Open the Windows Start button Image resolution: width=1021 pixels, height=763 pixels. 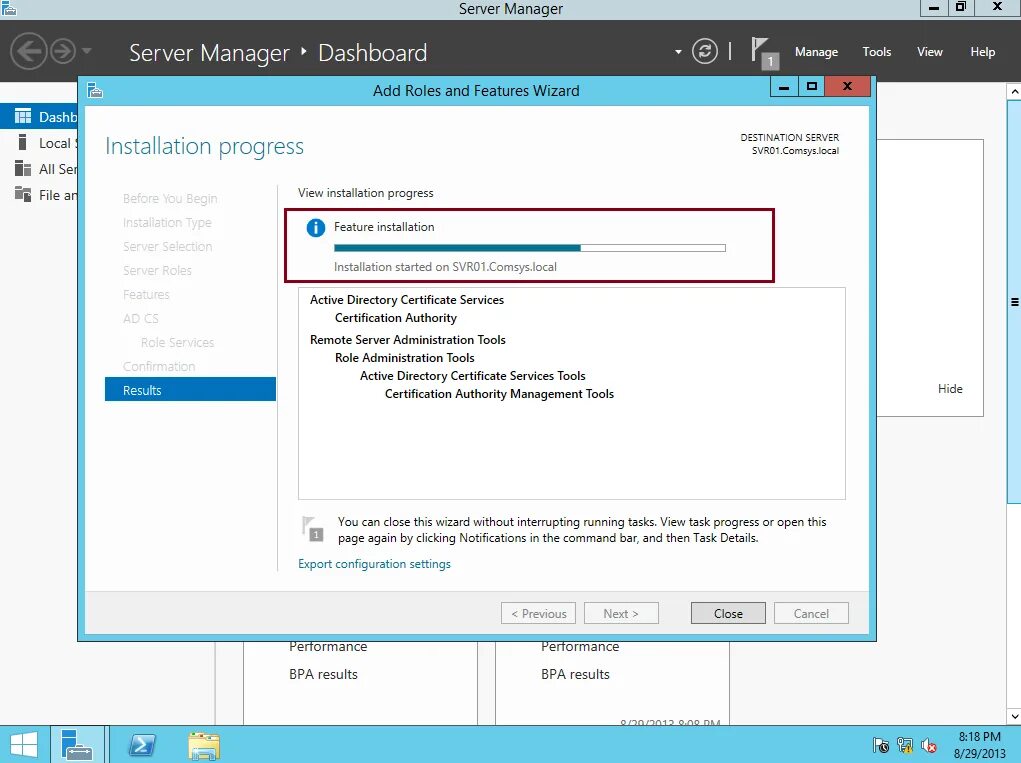23,745
